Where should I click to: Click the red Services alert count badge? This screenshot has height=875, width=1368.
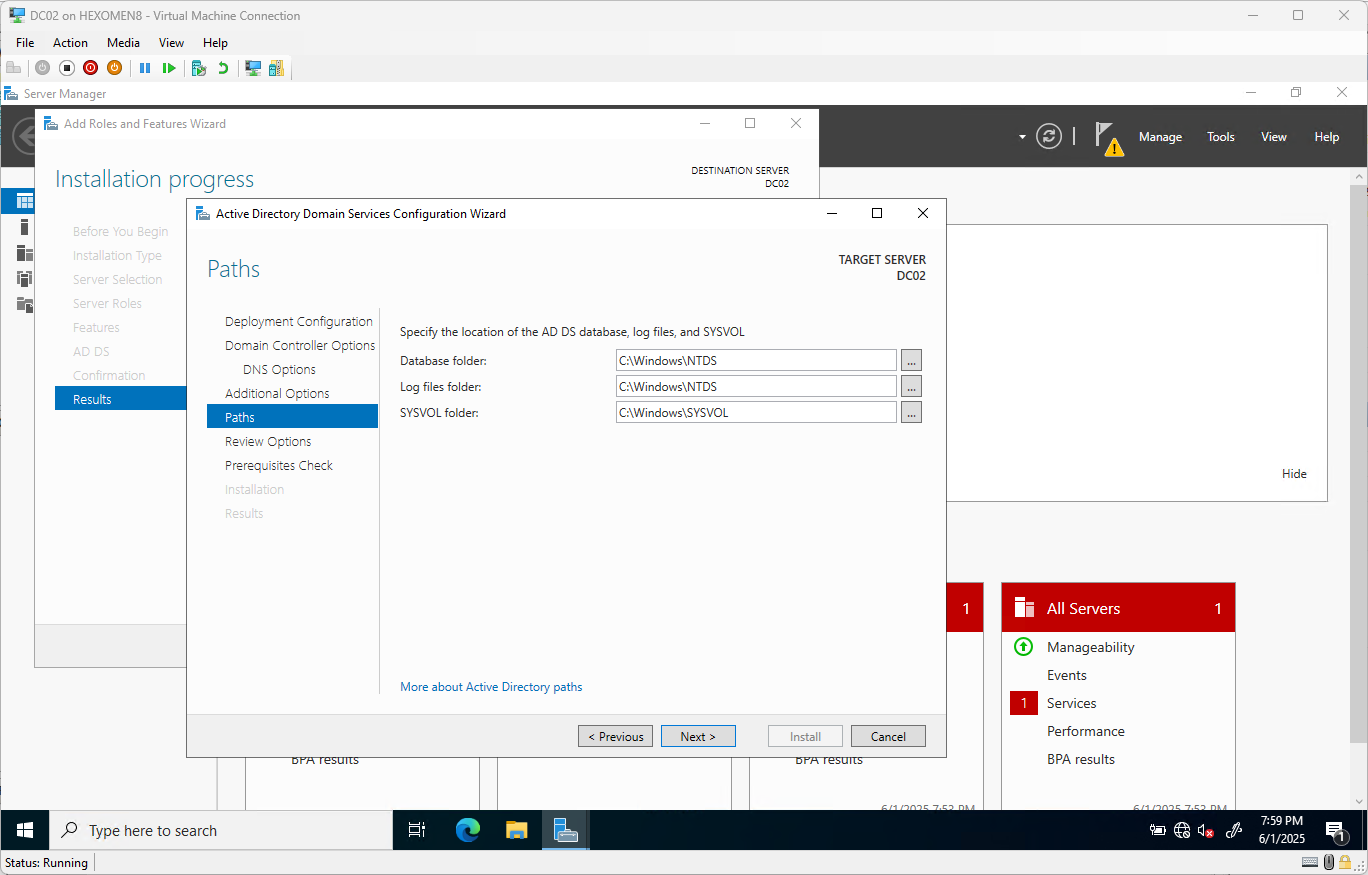[1024, 703]
